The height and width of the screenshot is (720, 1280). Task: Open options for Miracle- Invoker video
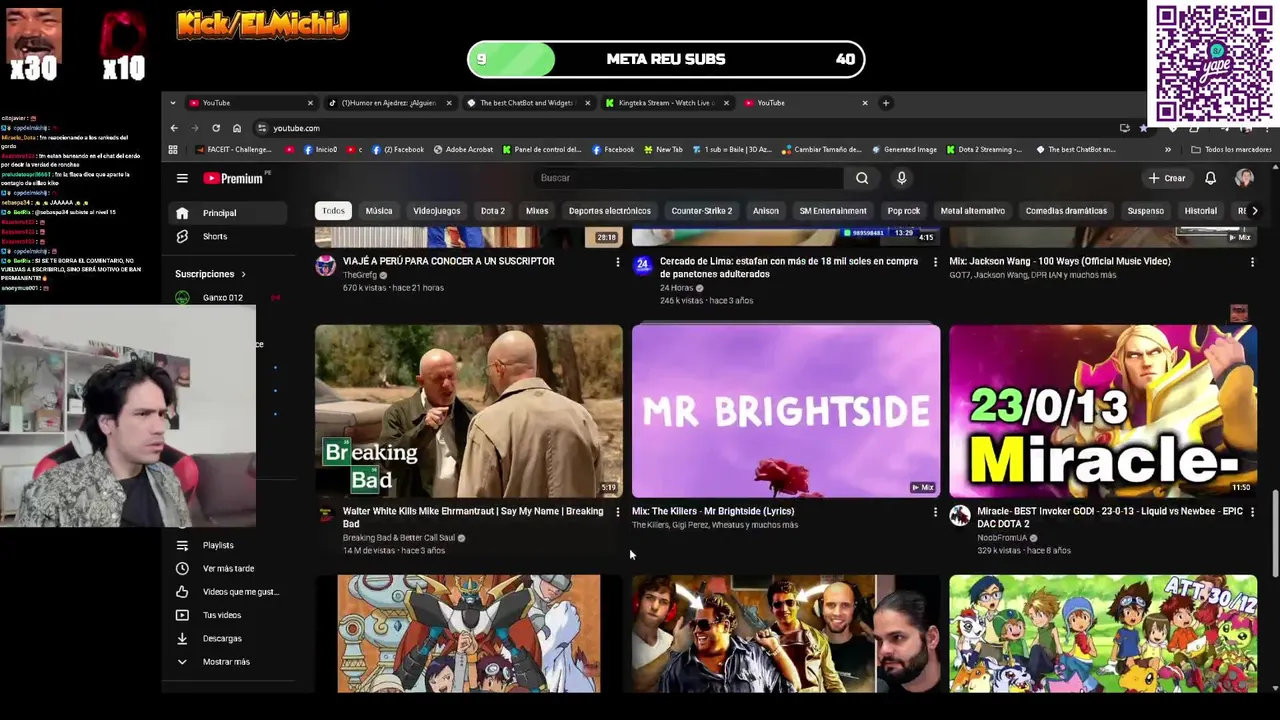pos(1252,512)
